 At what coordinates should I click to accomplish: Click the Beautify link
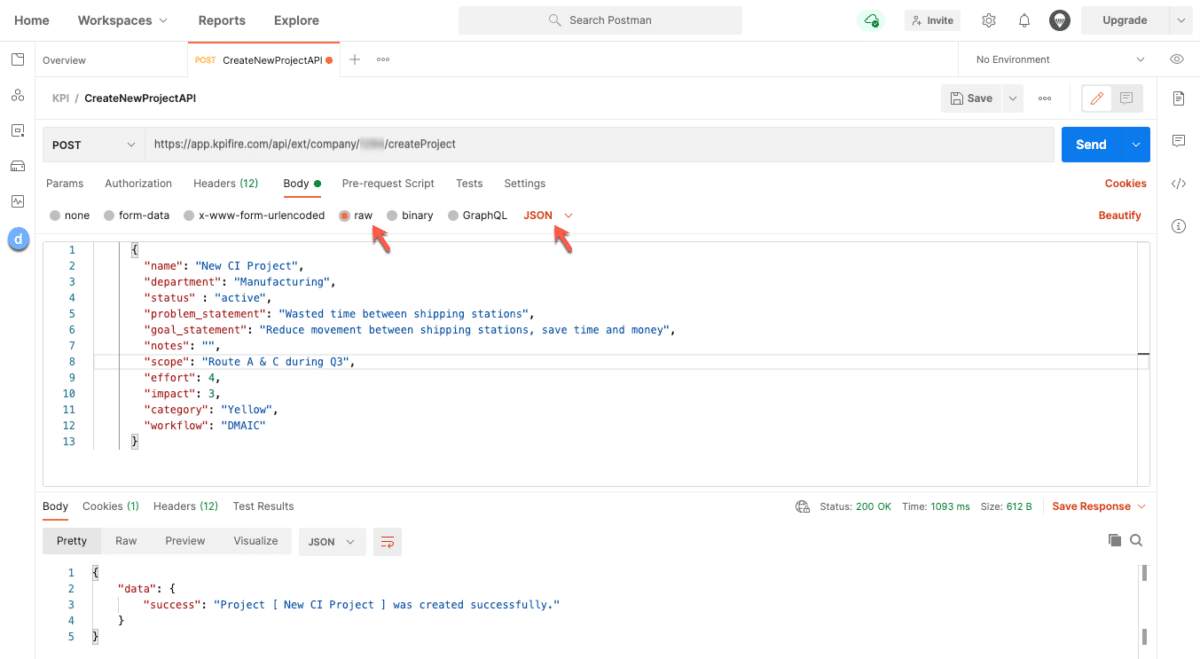[x=1120, y=215]
